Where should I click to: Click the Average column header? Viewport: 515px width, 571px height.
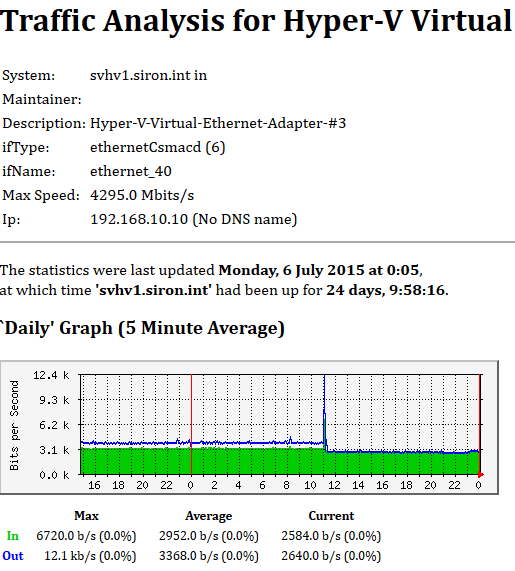(209, 516)
